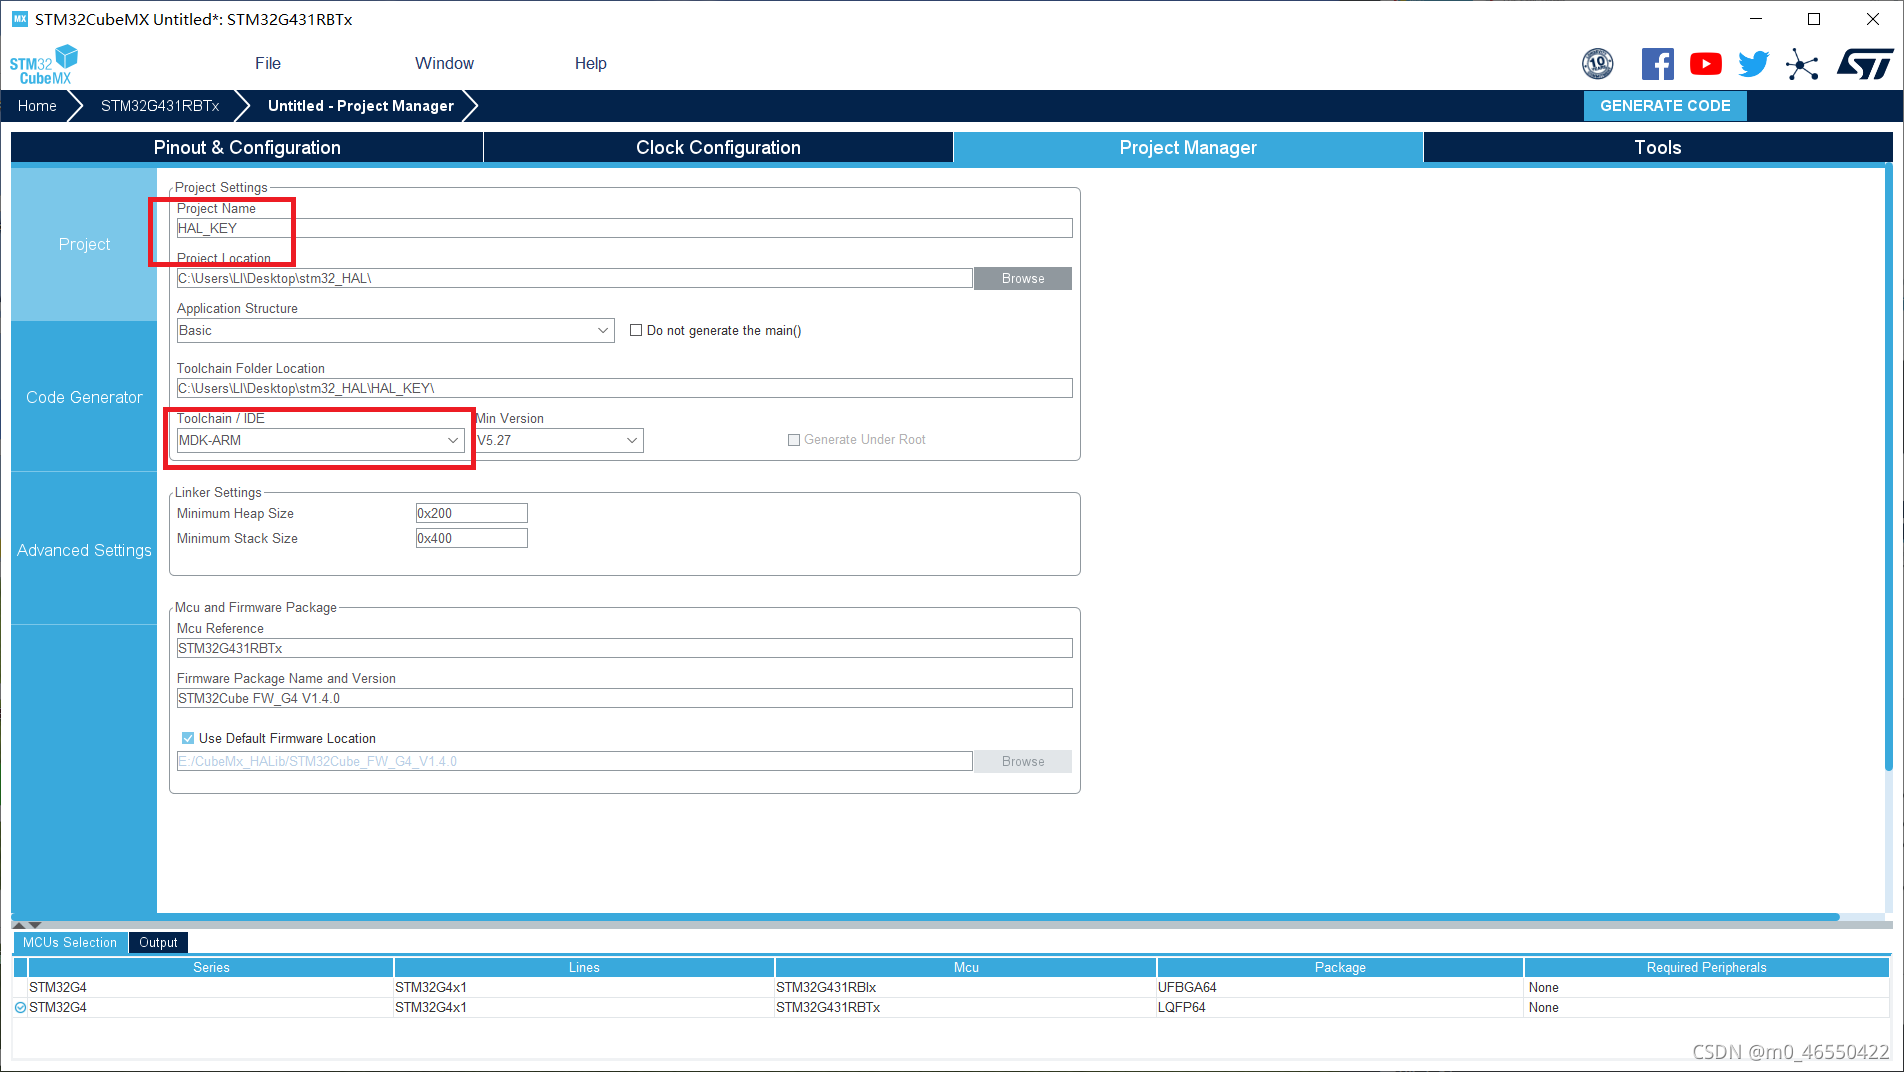Open the Toolchain / IDE dropdown

coord(320,440)
